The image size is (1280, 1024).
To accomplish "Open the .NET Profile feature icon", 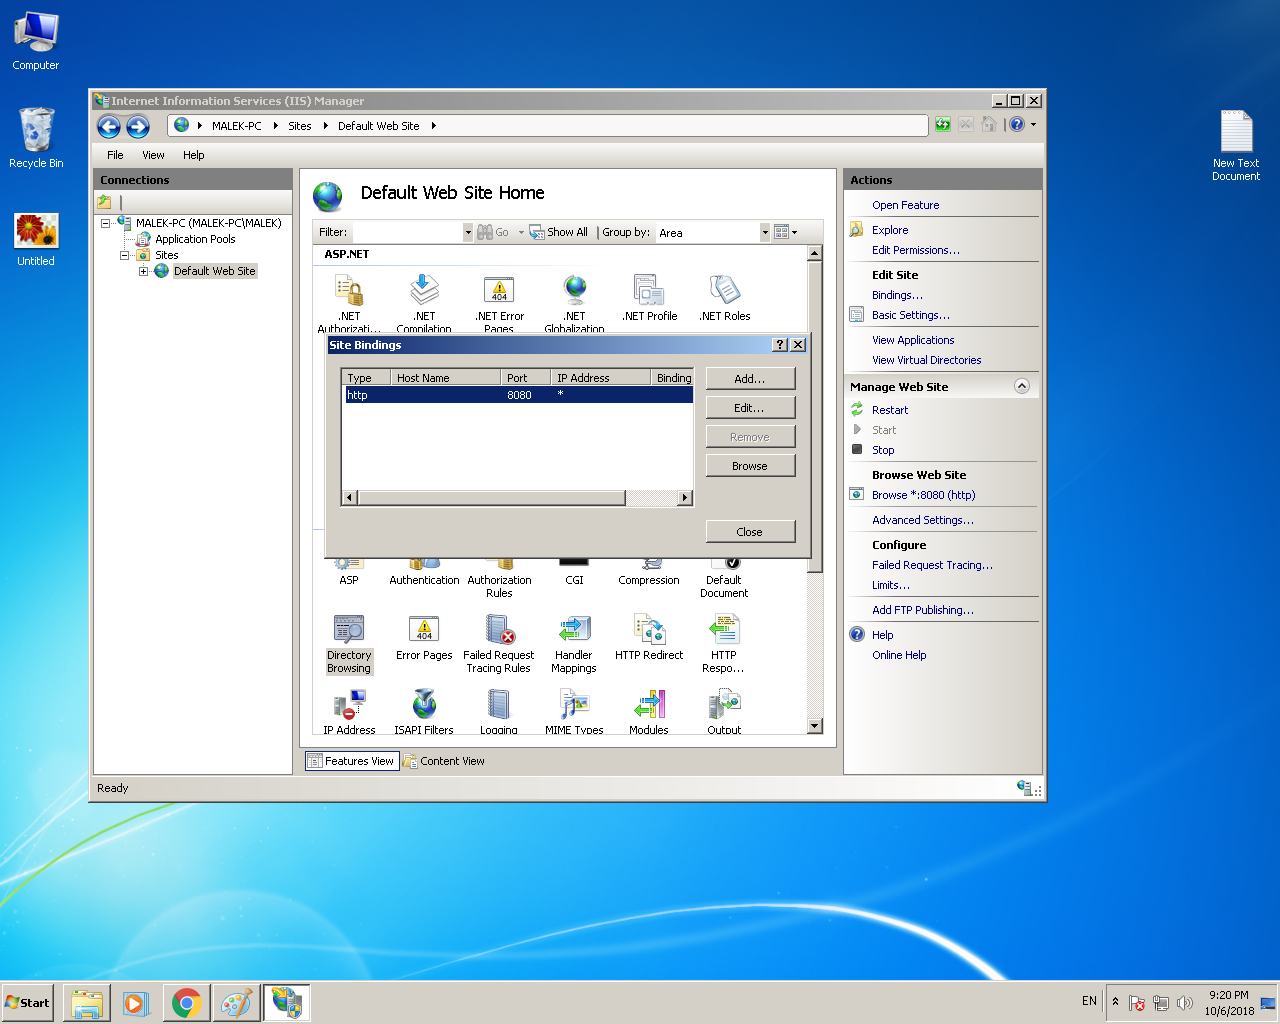I will (649, 297).
